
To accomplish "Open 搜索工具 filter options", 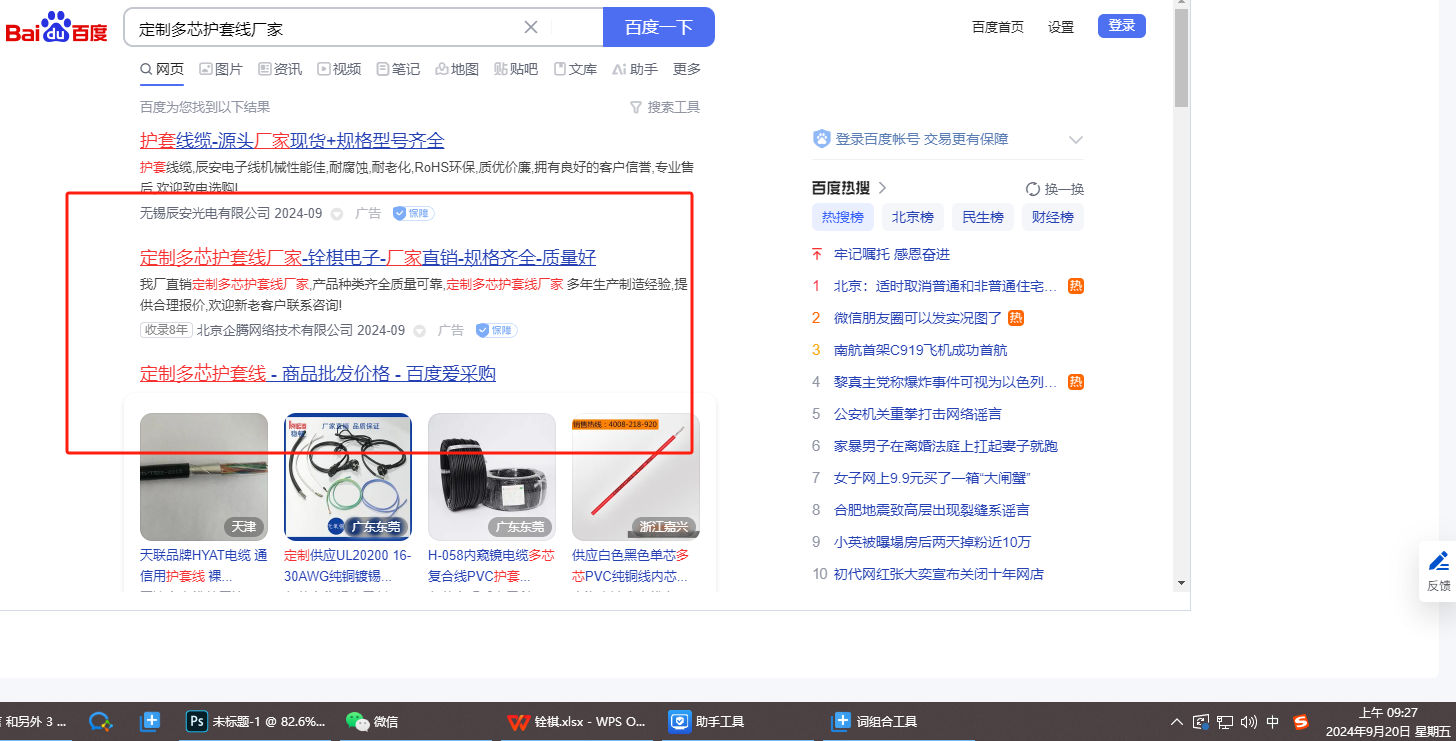I will [665, 107].
